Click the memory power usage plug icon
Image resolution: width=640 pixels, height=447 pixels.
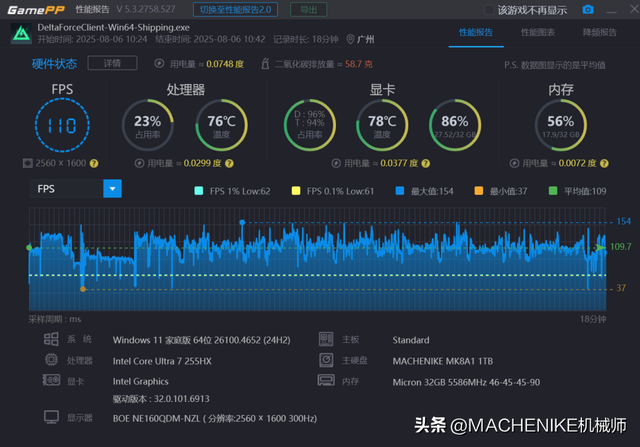(x=514, y=163)
